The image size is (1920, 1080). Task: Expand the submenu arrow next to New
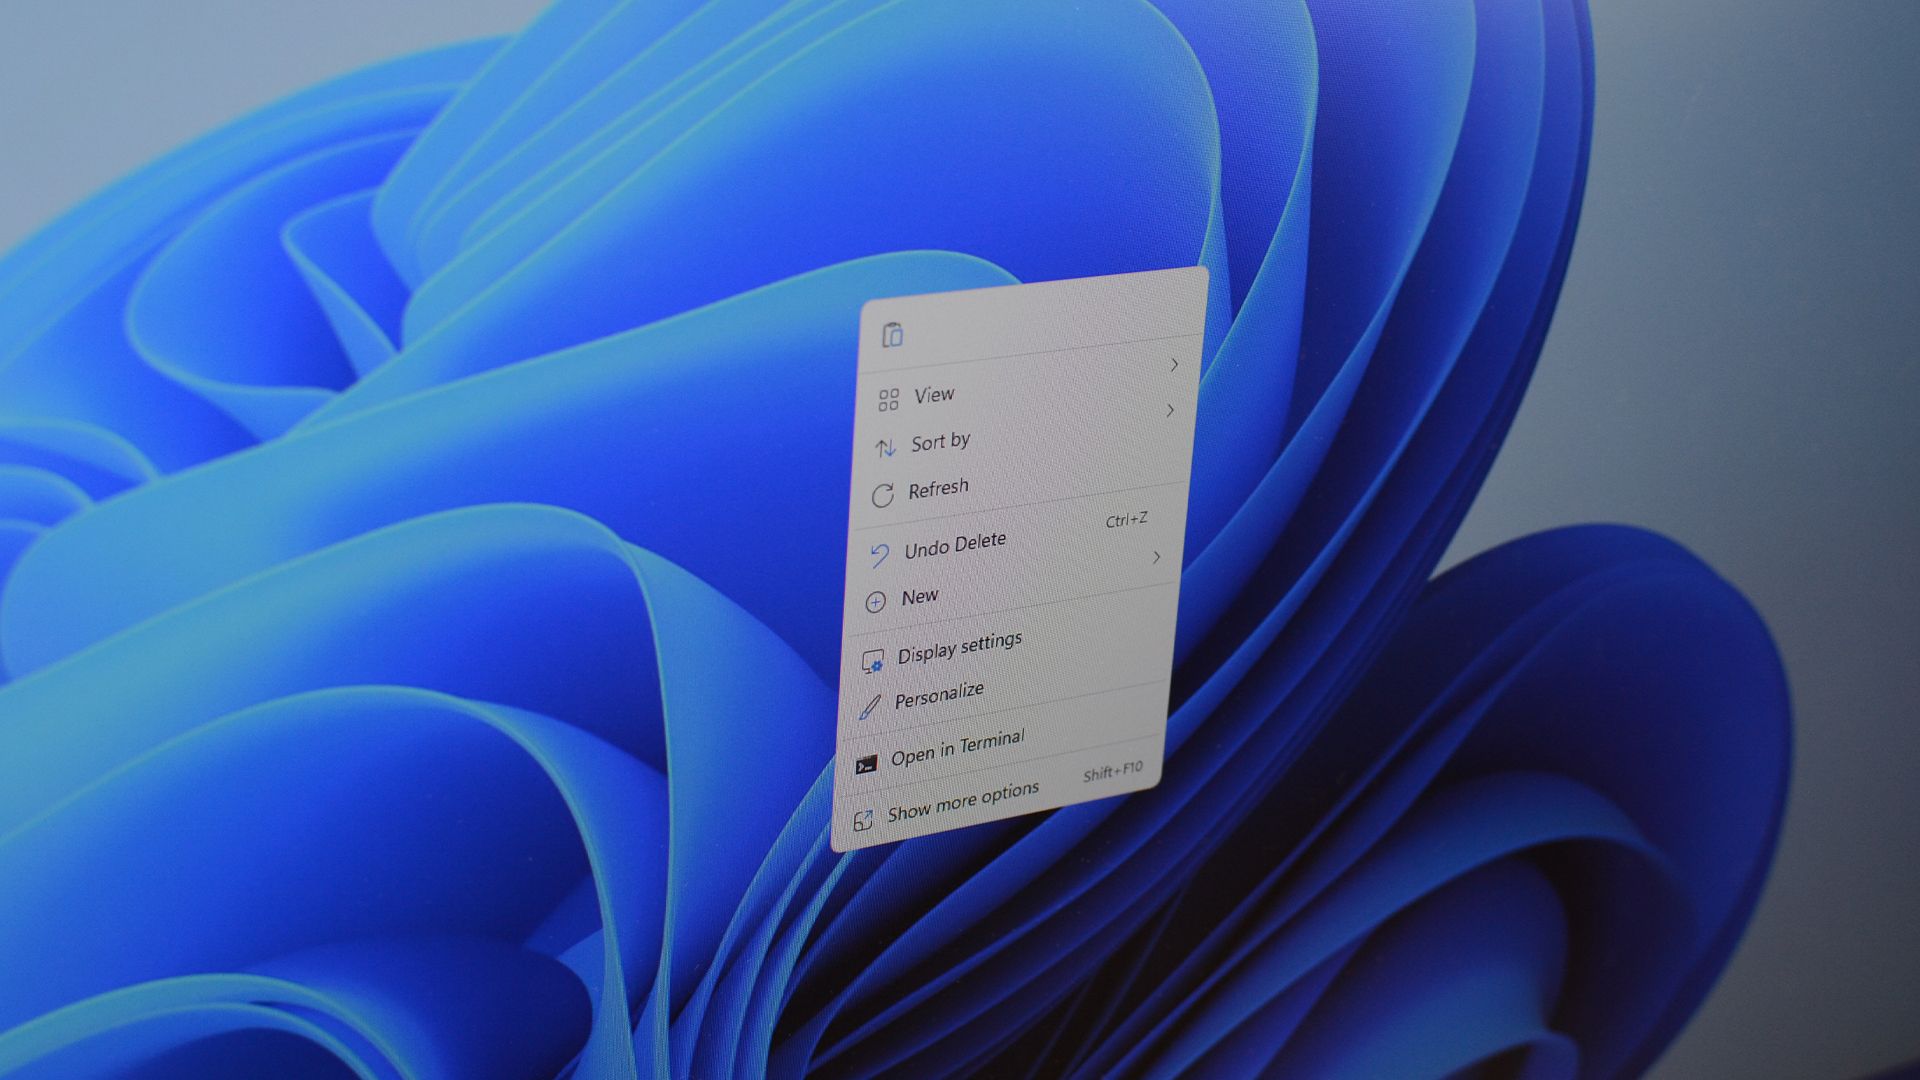(1156, 558)
